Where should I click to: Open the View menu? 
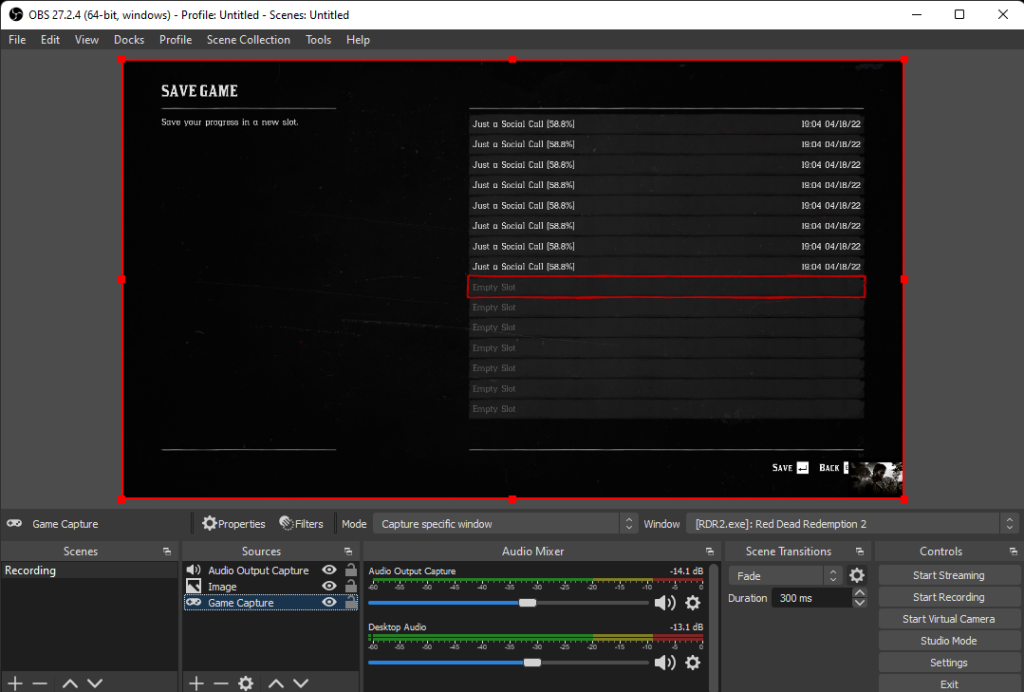(x=87, y=40)
